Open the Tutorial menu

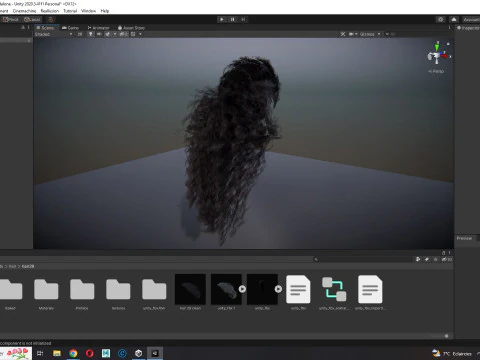tap(70, 11)
